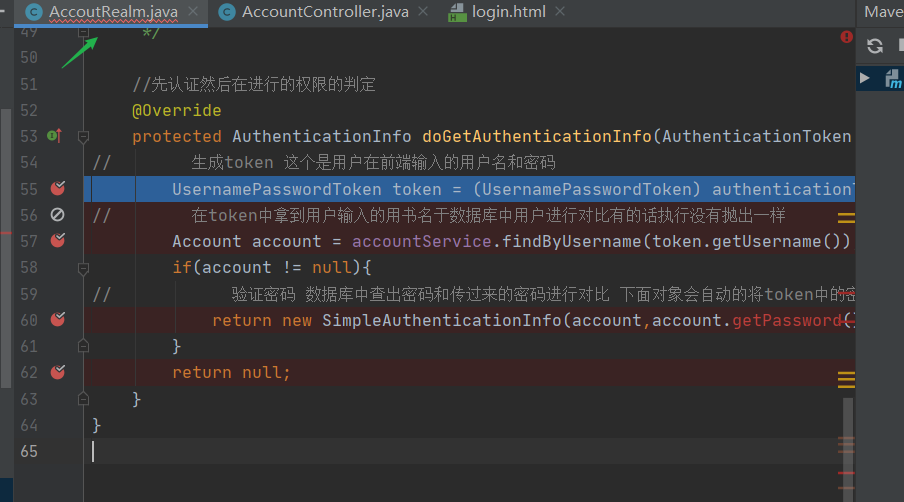
Task: Collapse the if block fold on line 58
Action: click(83, 268)
